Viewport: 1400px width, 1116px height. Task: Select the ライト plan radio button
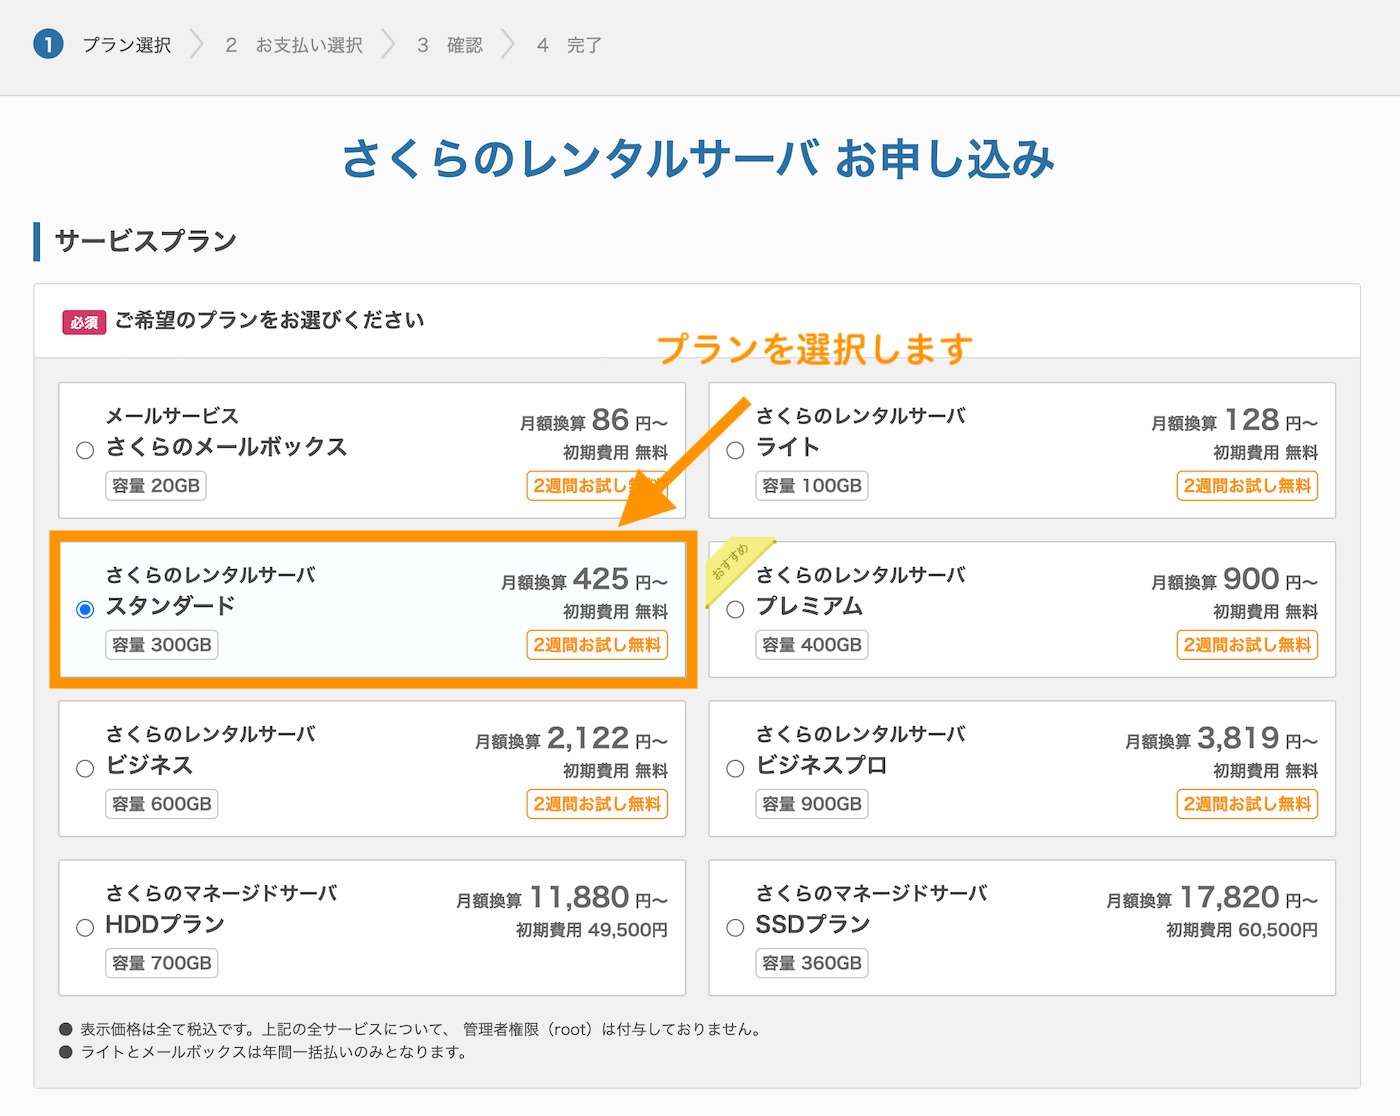tap(735, 451)
